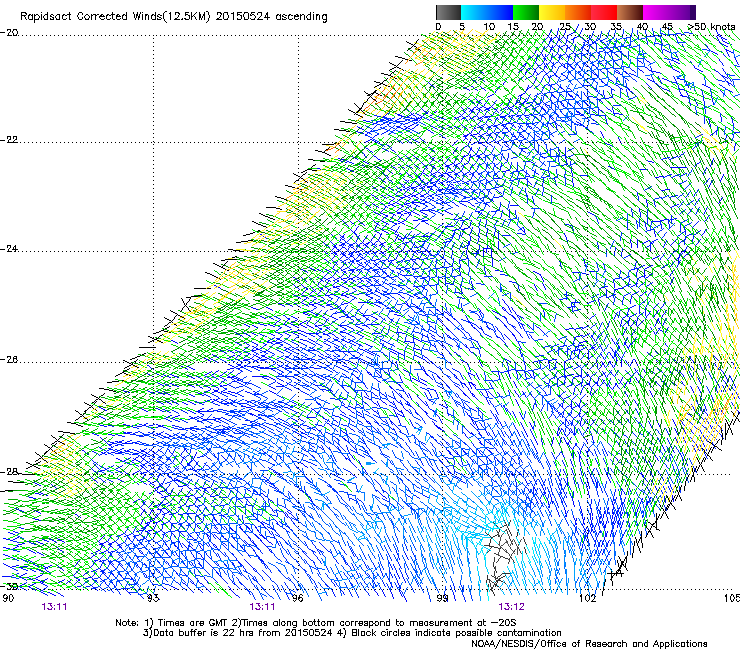Click the cyan 5-10 knots legend color
The height and width of the screenshot is (650, 740).
[474, 12]
